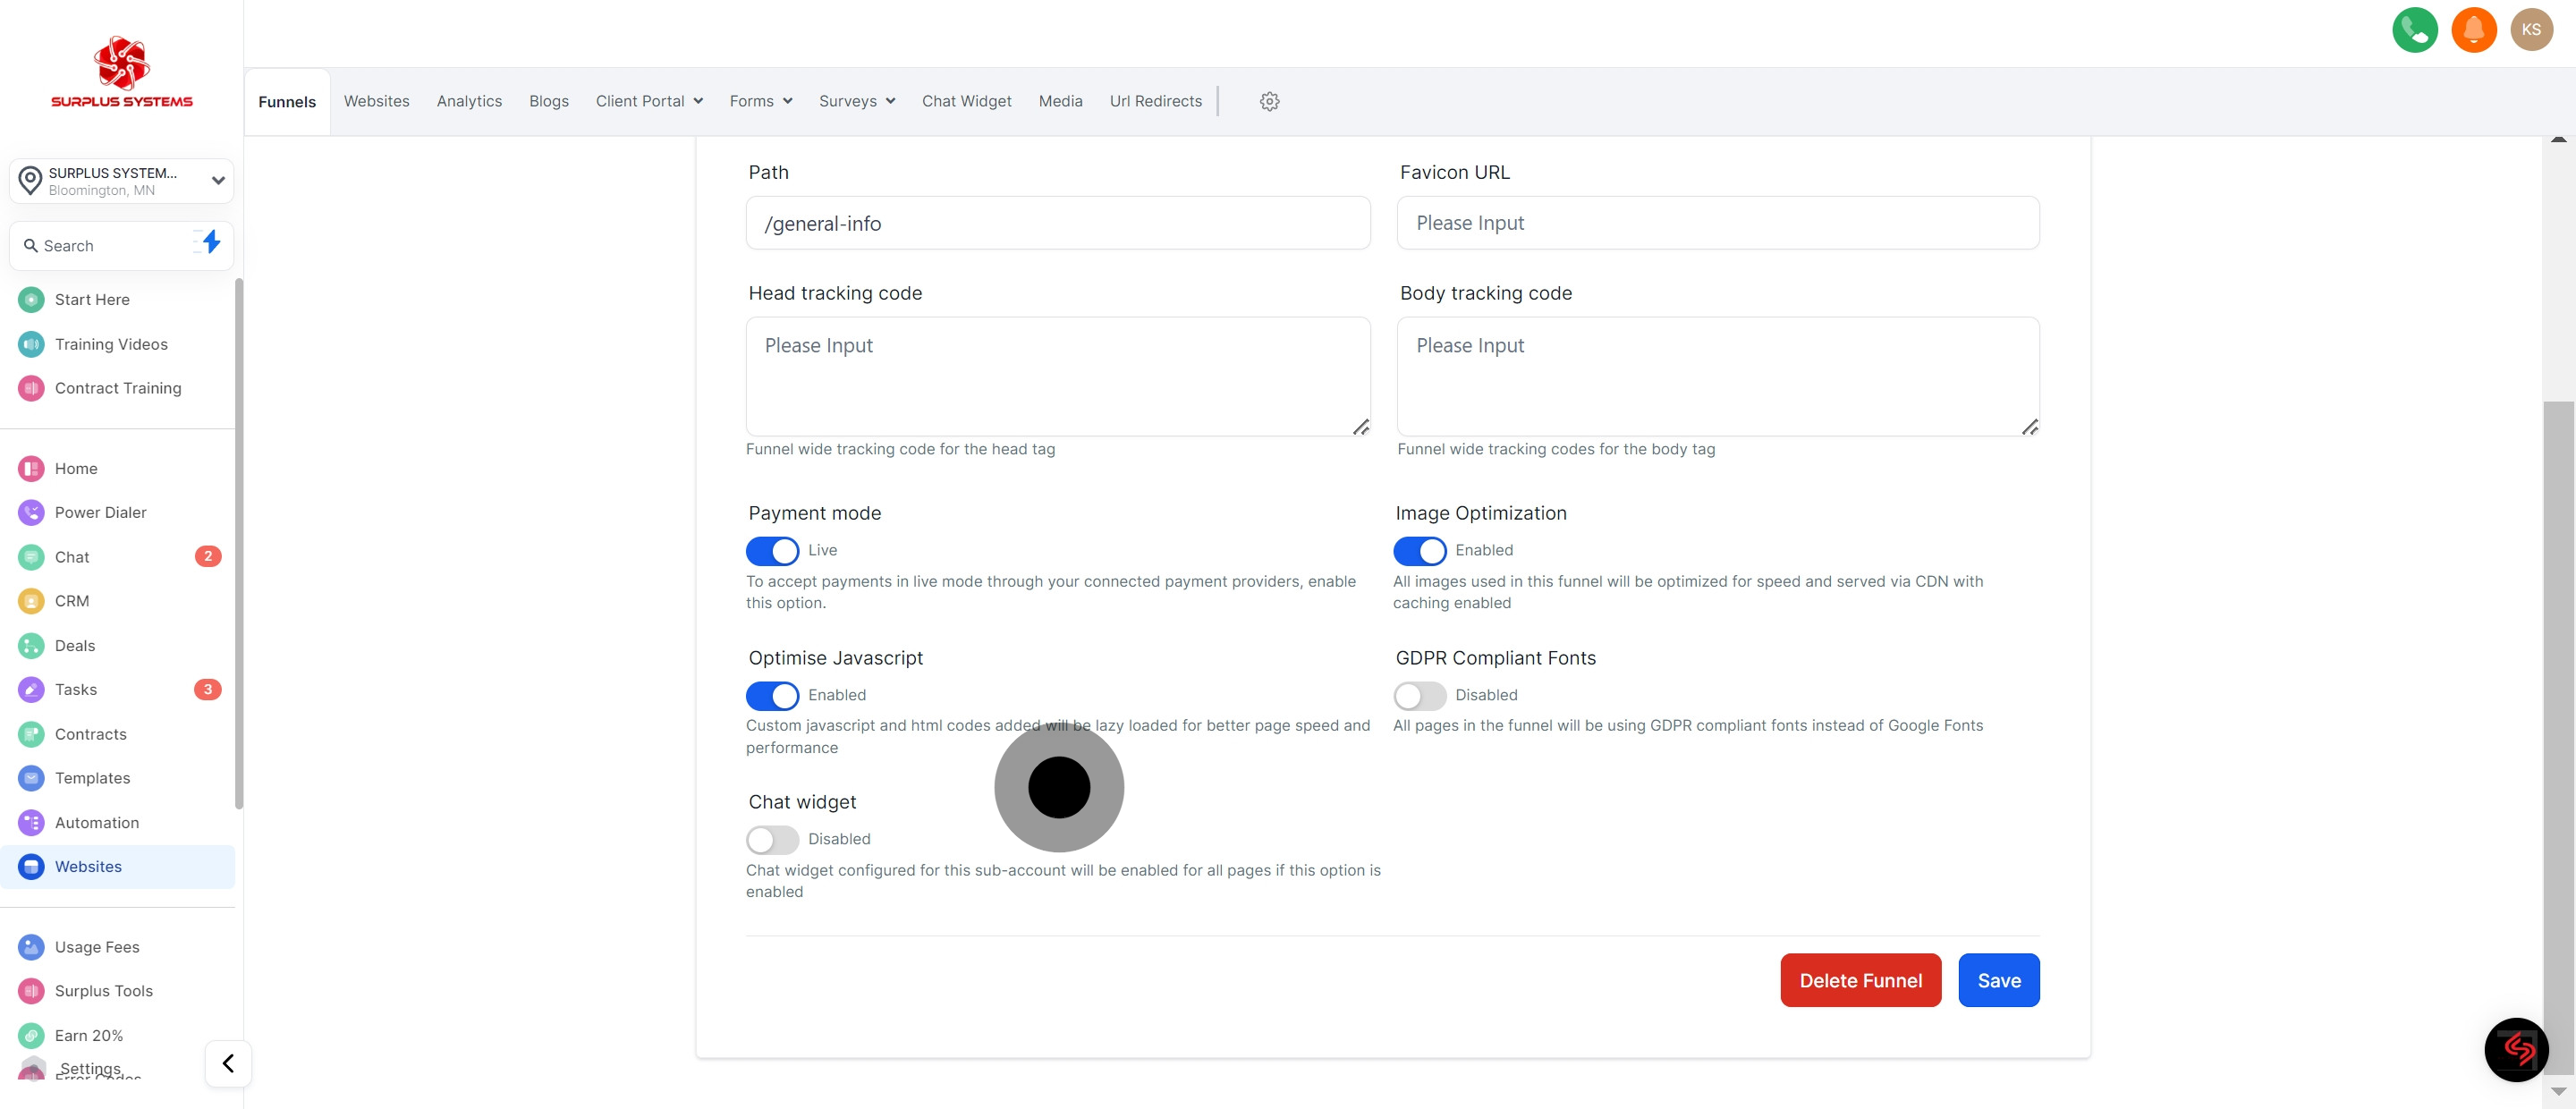Screen dimensions: 2576x1109
Task: Click the settings gear icon in top nav
Action: [1269, 101]
